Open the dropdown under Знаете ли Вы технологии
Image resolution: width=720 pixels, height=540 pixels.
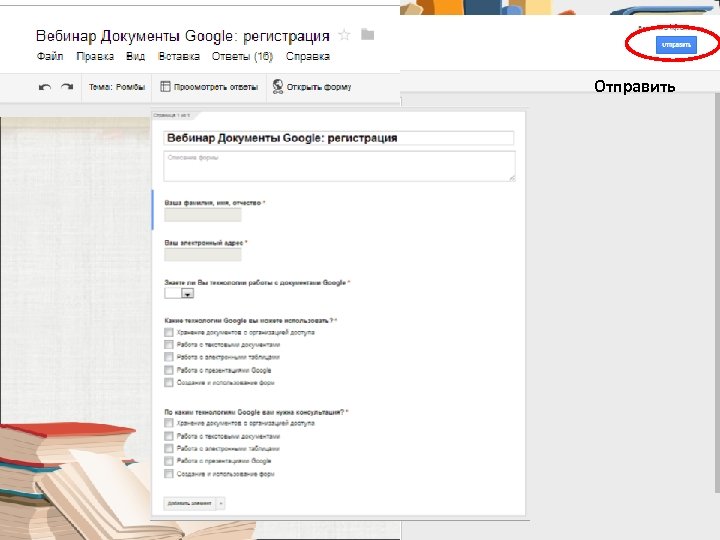[179, 293]
